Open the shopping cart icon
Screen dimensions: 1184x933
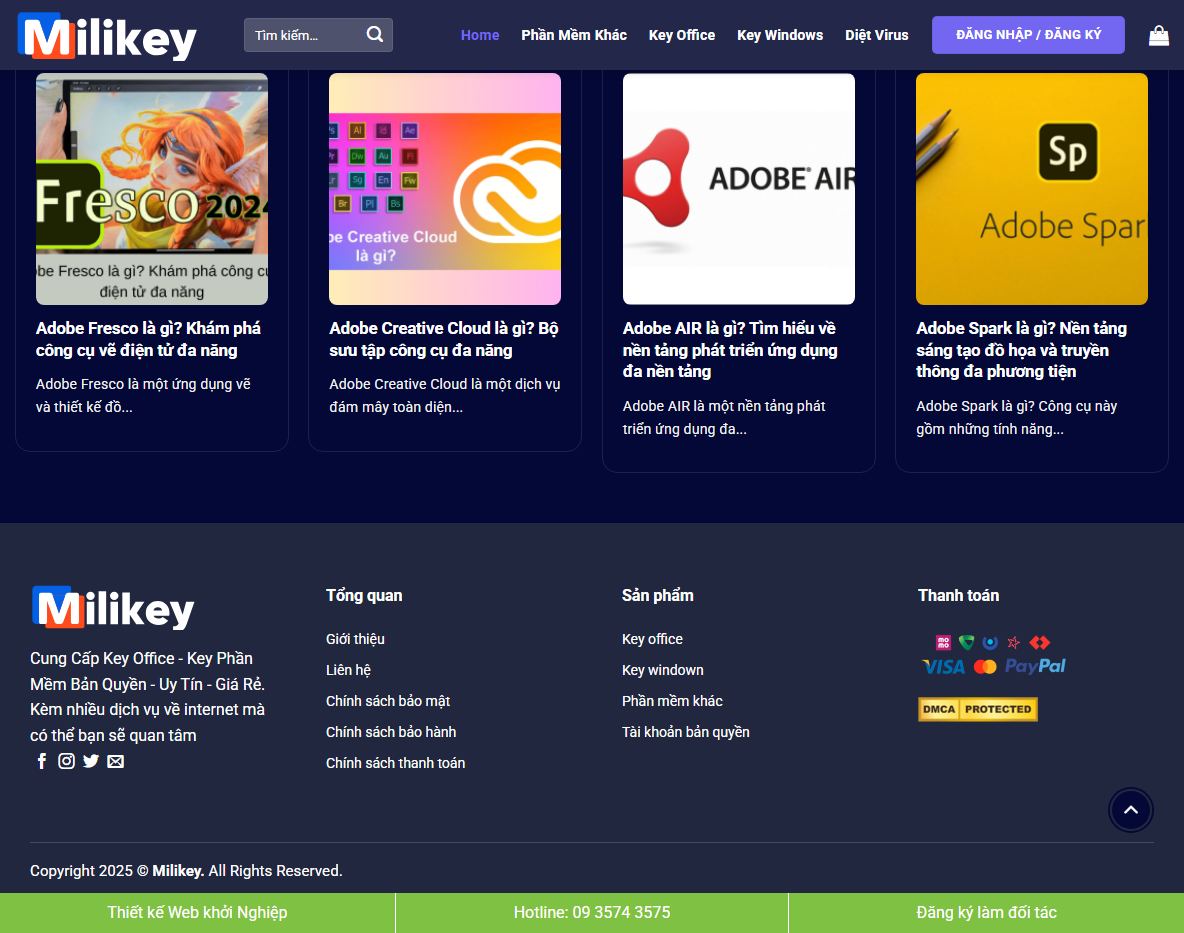1159,35
